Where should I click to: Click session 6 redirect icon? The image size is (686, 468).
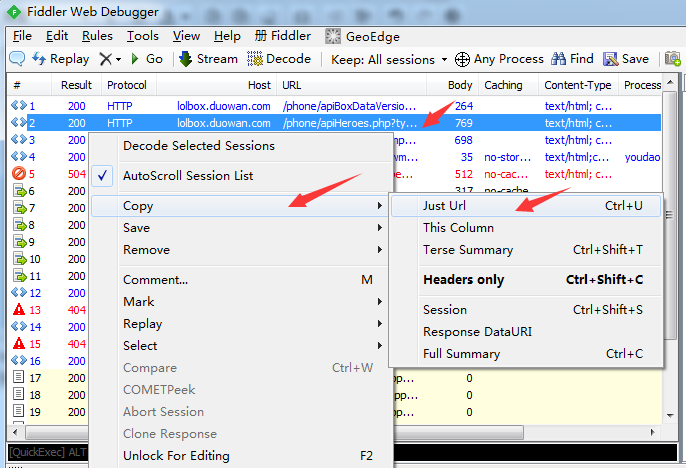point(20,191)
